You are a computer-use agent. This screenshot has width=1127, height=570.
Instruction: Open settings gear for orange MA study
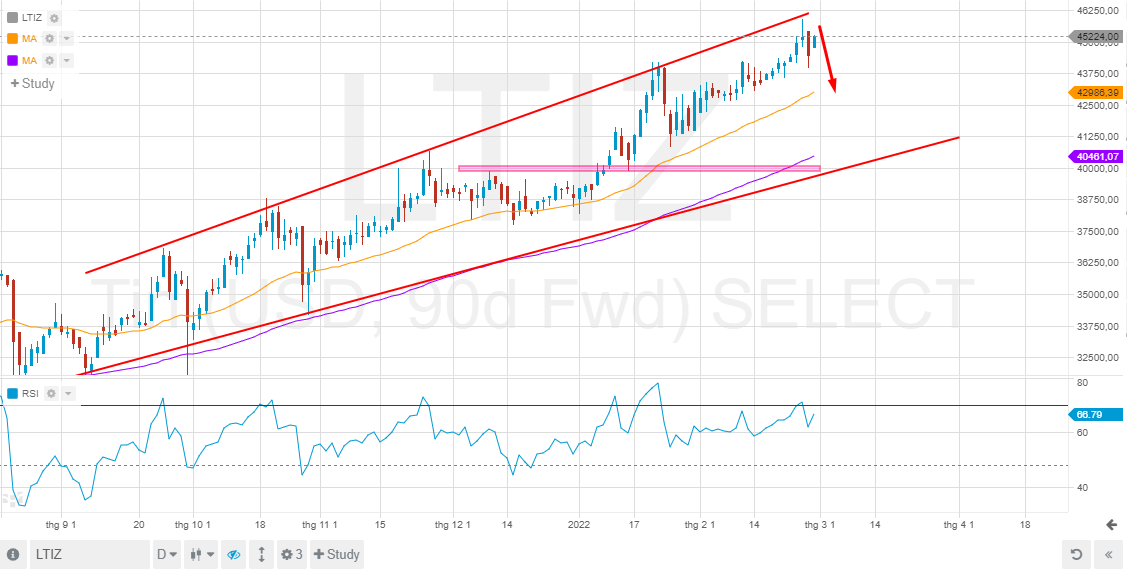[50, 39]
